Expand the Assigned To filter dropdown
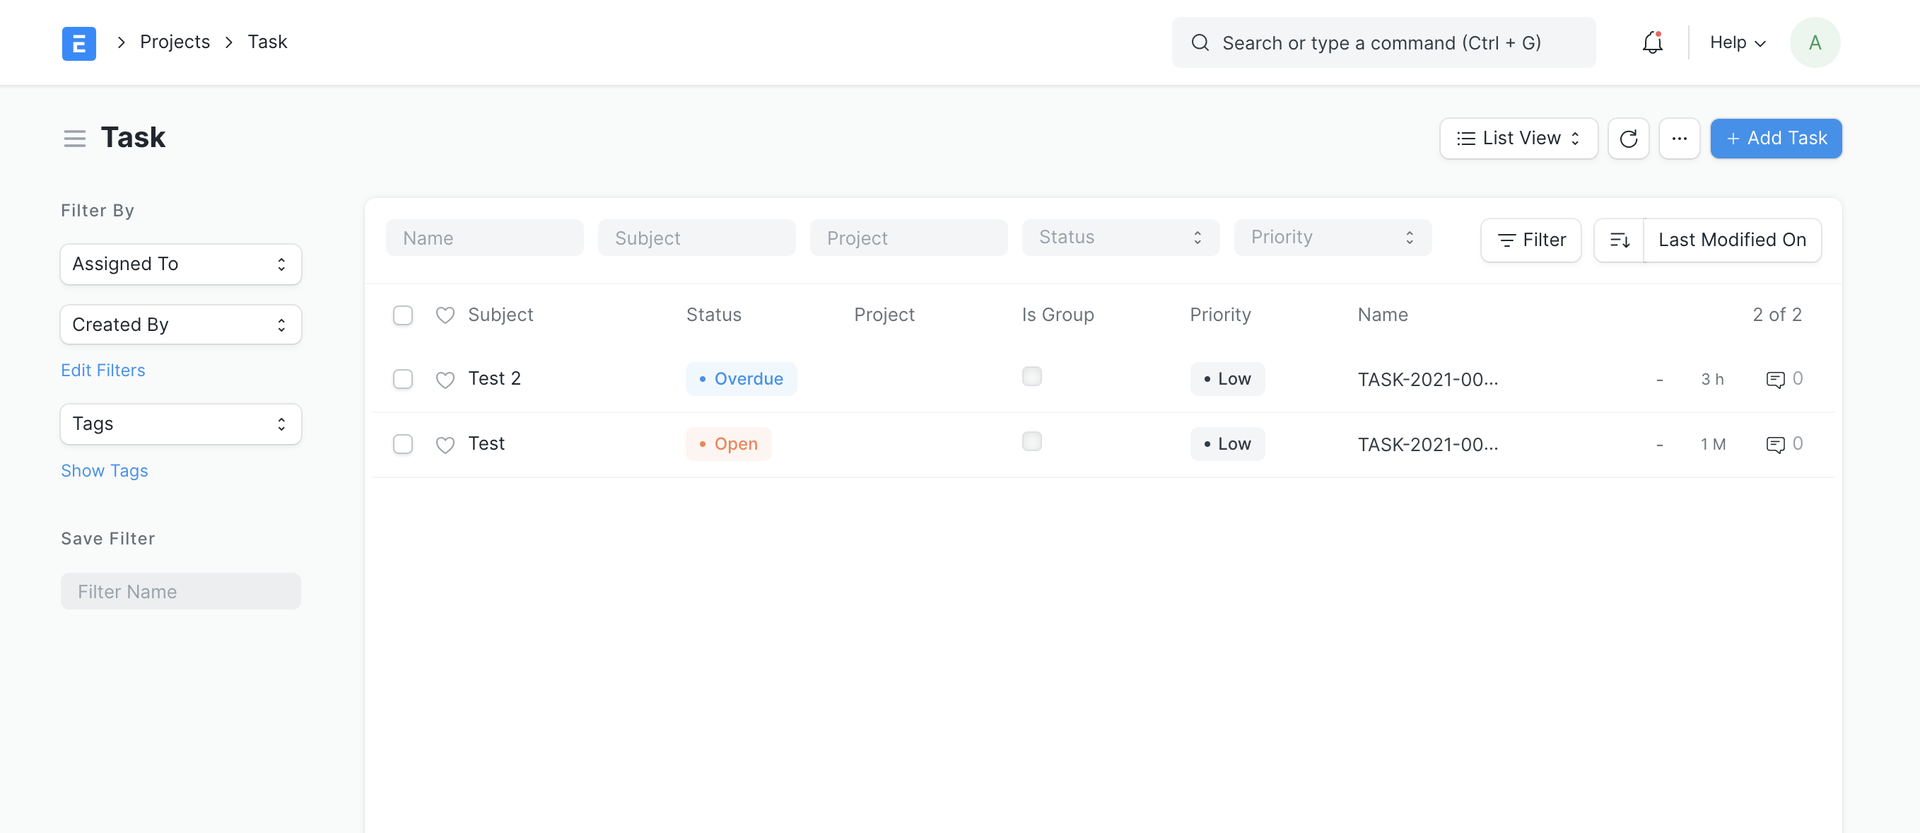The height and width of the screenshot is (833, 1920). tap(181, 264)
